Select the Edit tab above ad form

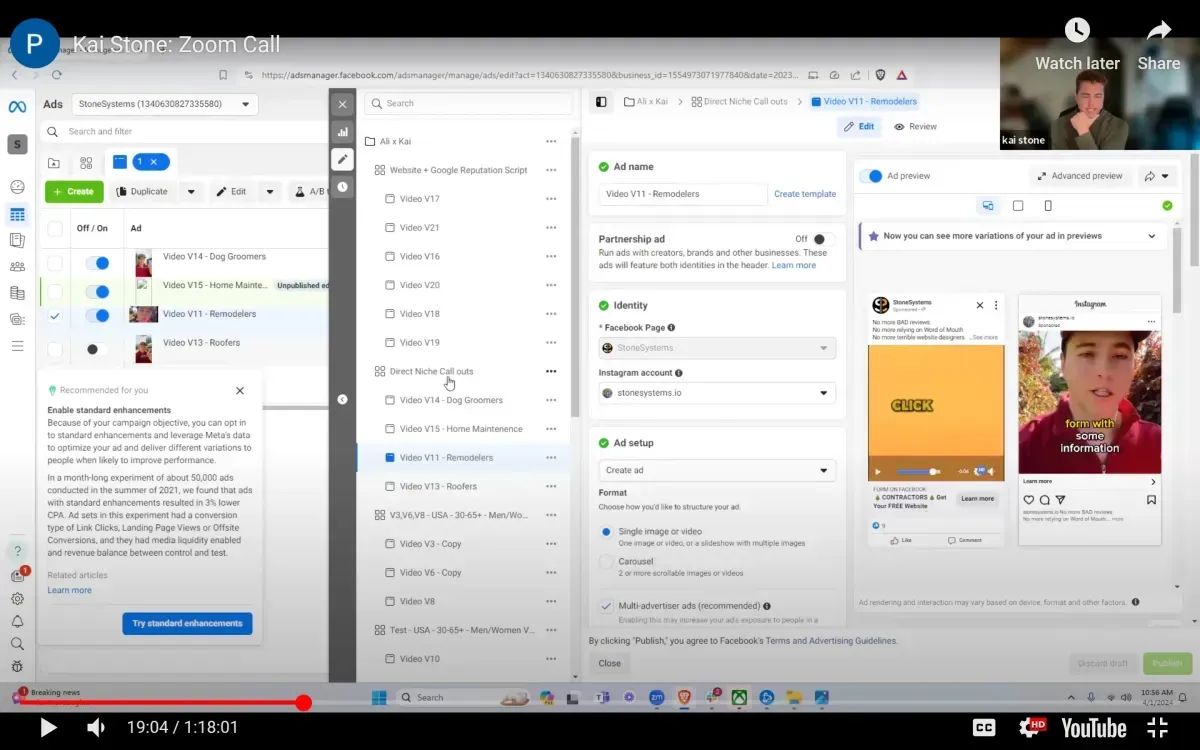pyautogui.click(x=859, y=127)
